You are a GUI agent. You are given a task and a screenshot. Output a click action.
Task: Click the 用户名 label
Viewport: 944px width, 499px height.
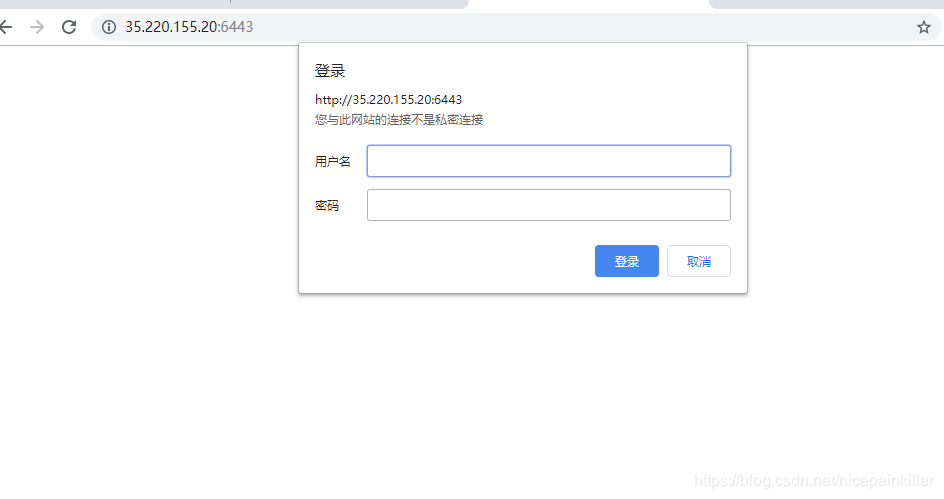[333, 161]
